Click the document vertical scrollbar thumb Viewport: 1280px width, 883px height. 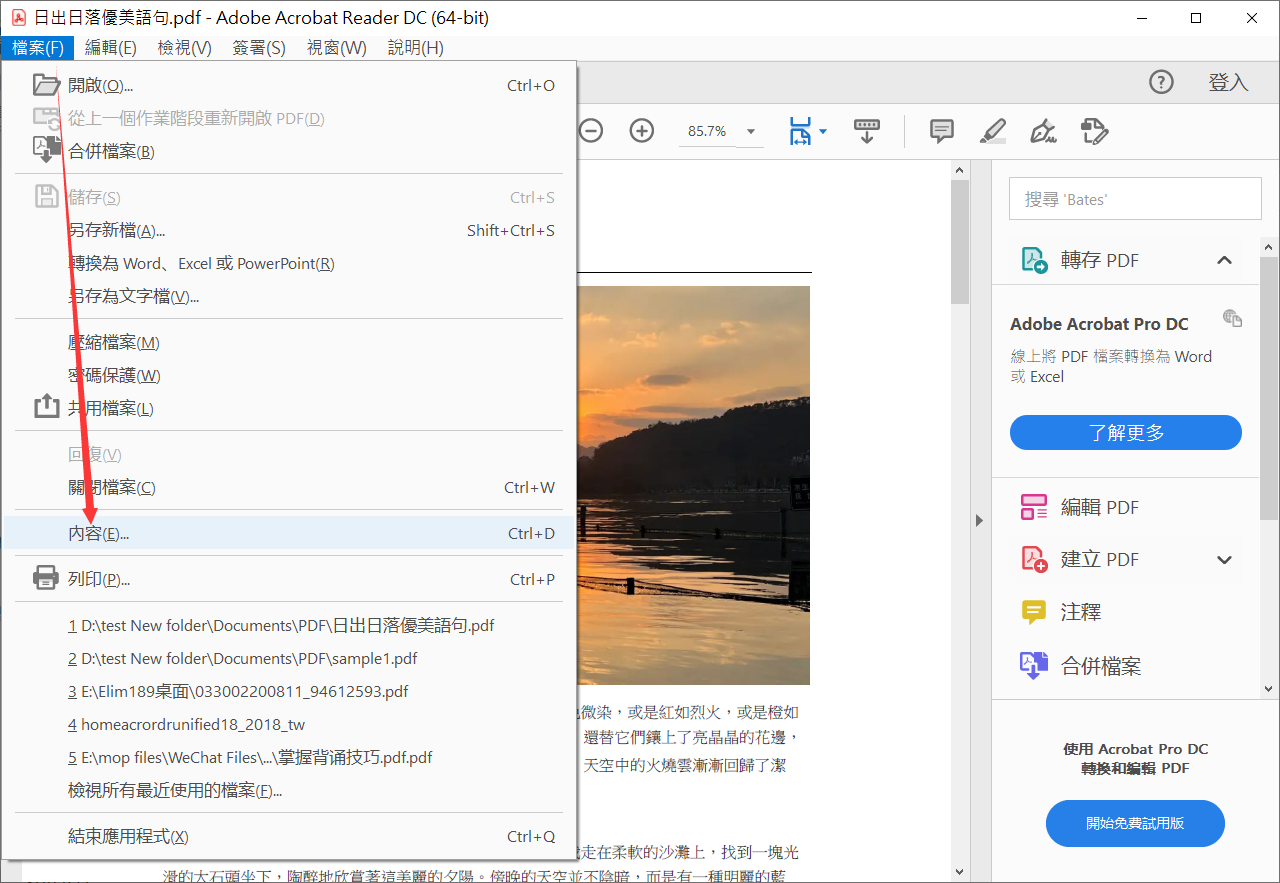tap(960, 241)
